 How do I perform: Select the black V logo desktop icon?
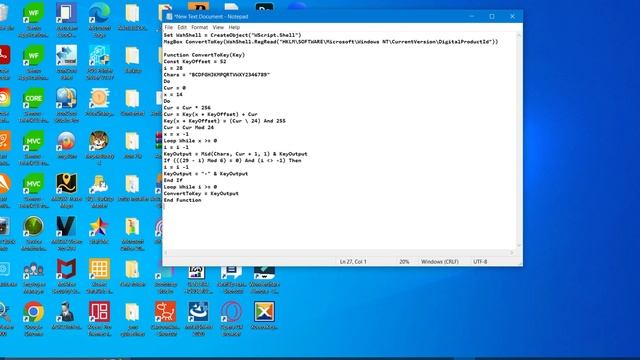66,227
